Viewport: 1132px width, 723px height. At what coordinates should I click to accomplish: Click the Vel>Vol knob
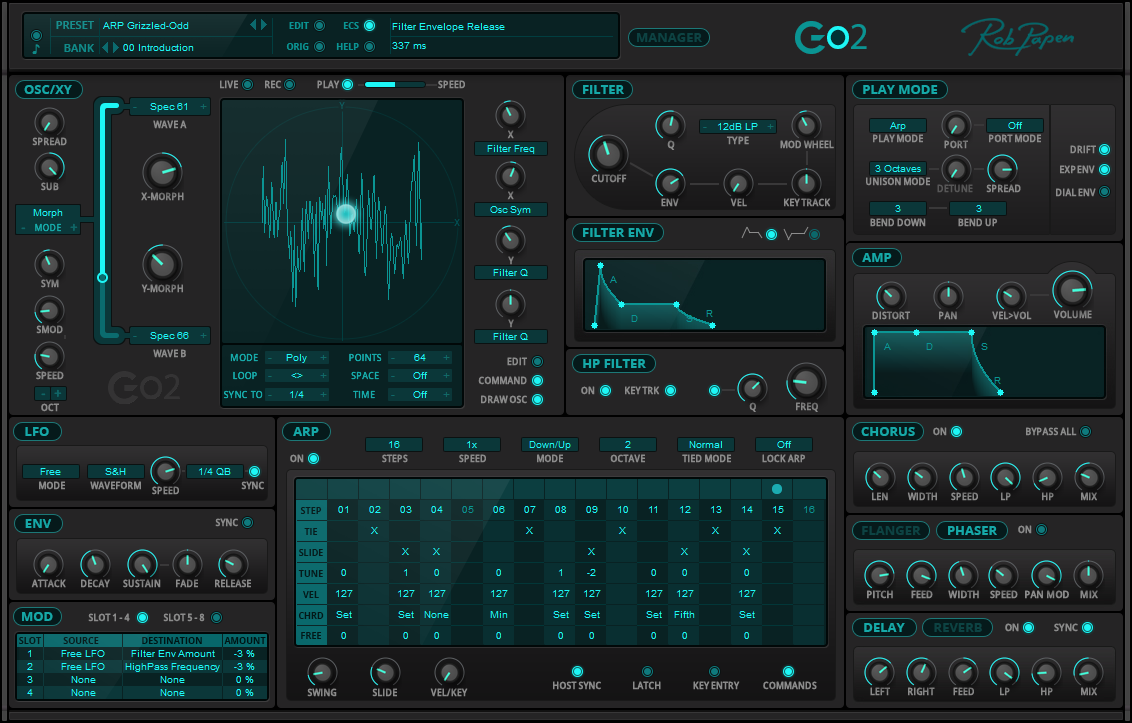1011,296
